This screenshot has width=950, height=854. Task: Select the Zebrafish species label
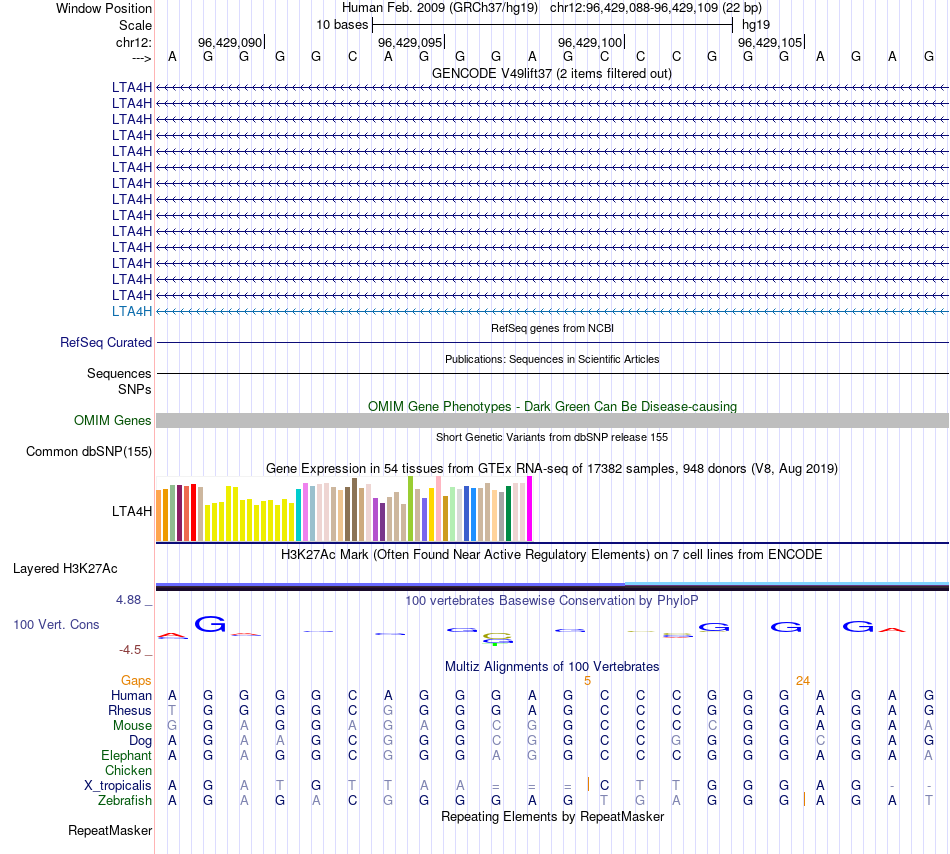pyautogui.click(x=125, y=801)
